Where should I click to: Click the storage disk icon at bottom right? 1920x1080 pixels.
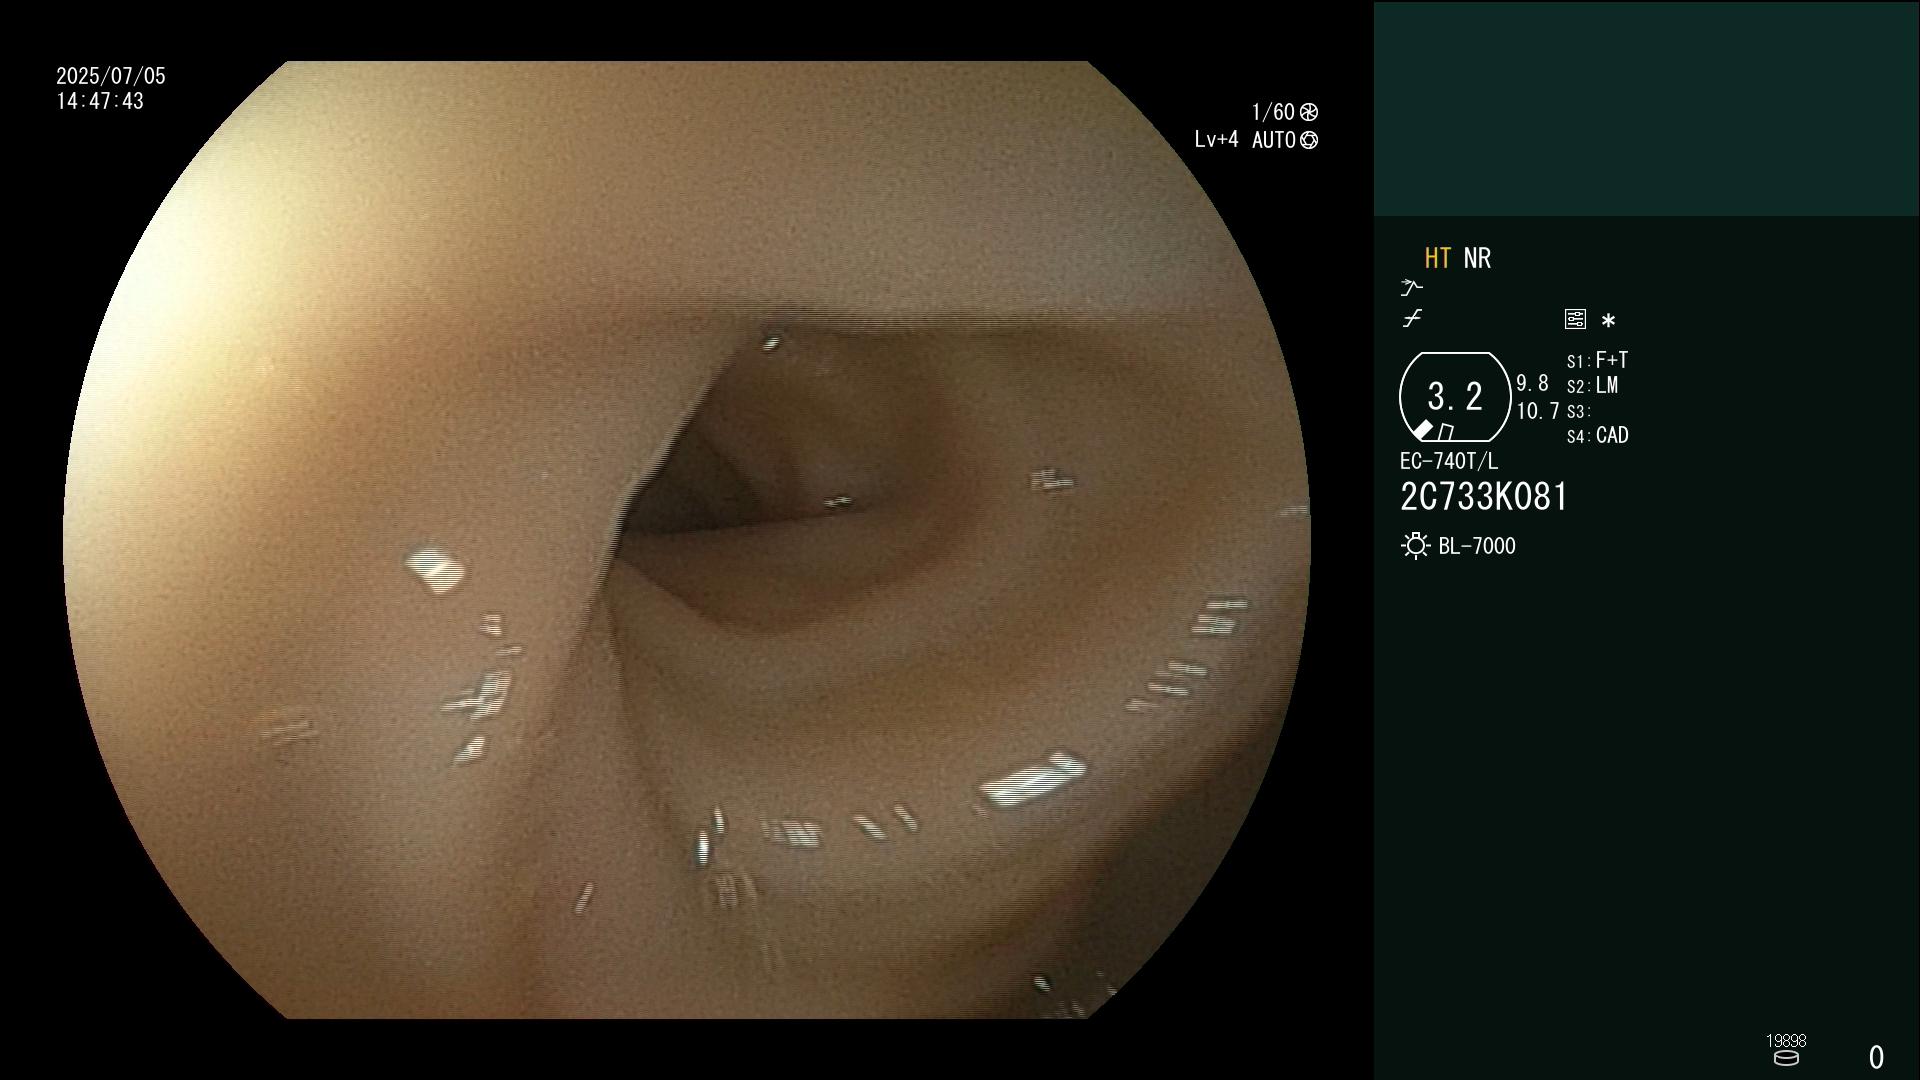pos(1786,1058)
